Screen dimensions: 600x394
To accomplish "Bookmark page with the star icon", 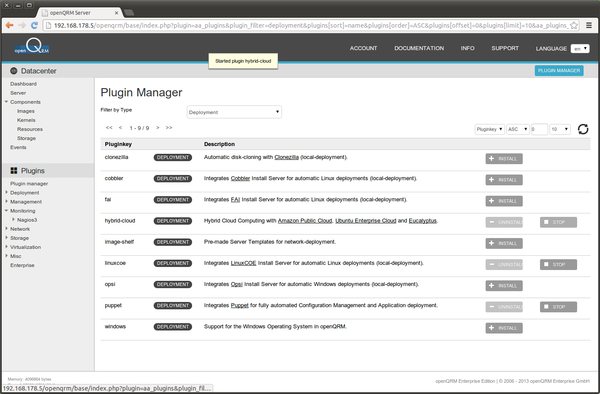I will (574, 25).
